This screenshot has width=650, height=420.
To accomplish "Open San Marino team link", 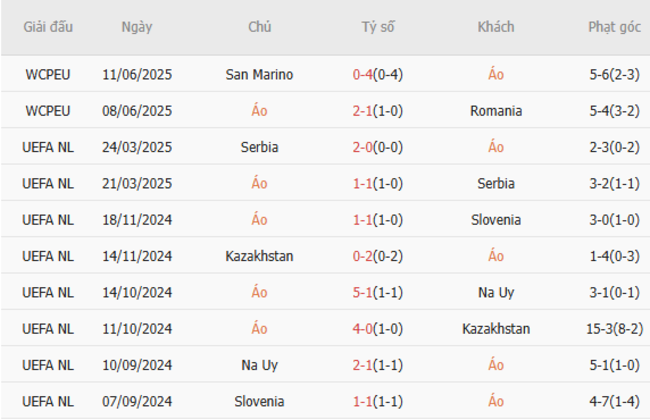I will point(259,74).
